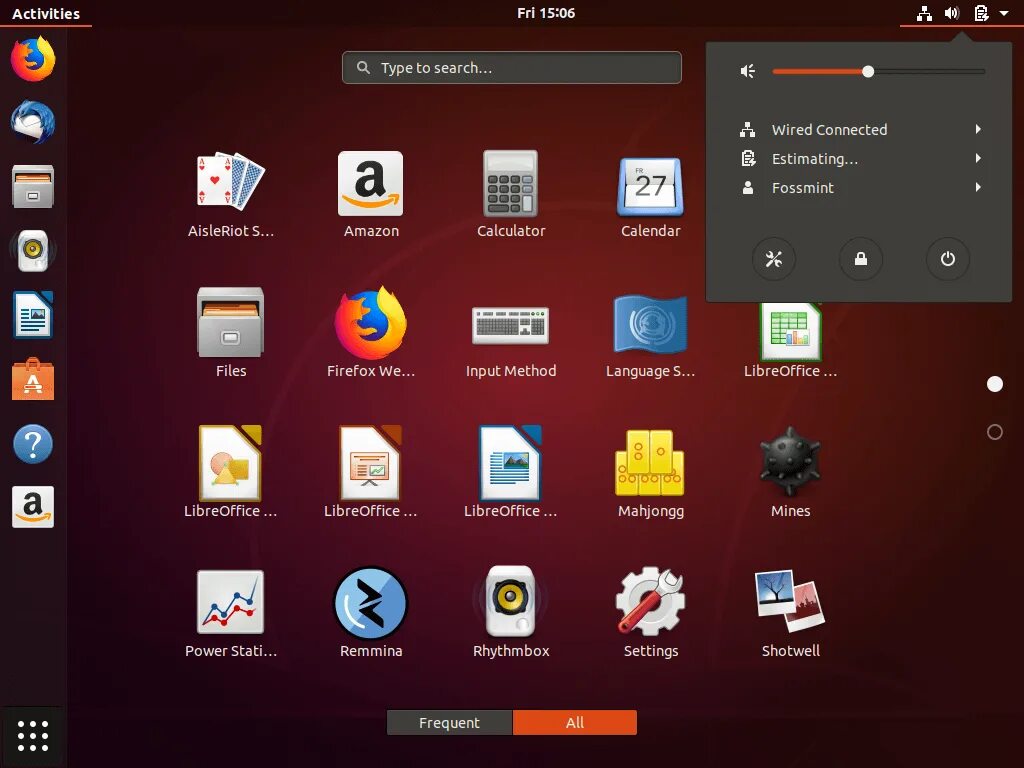Open Amazon from the dock
This screenshot has width=1024, height=768.
click(x=33, y=507)
